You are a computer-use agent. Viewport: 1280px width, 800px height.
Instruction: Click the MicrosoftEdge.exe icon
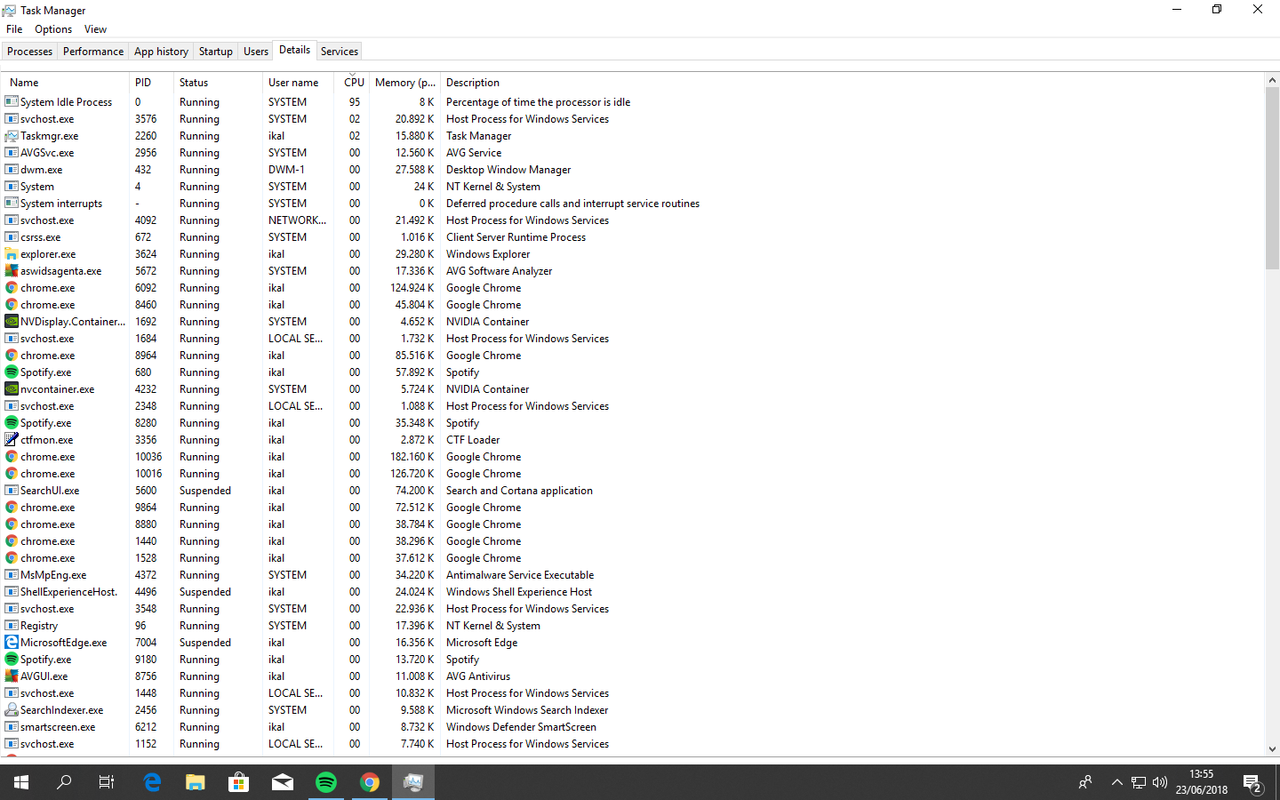click(x=12, y=643)
